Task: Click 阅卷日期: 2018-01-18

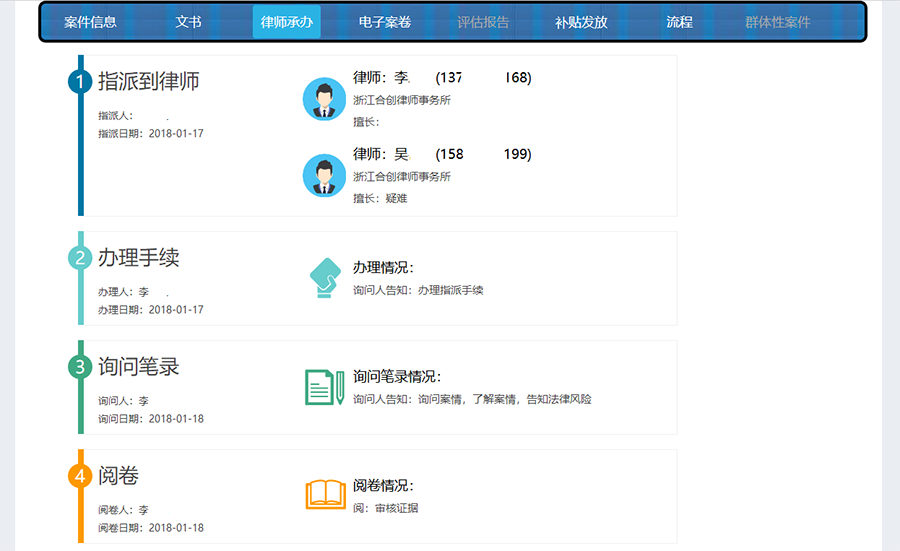Action: [x=151, y=527]
